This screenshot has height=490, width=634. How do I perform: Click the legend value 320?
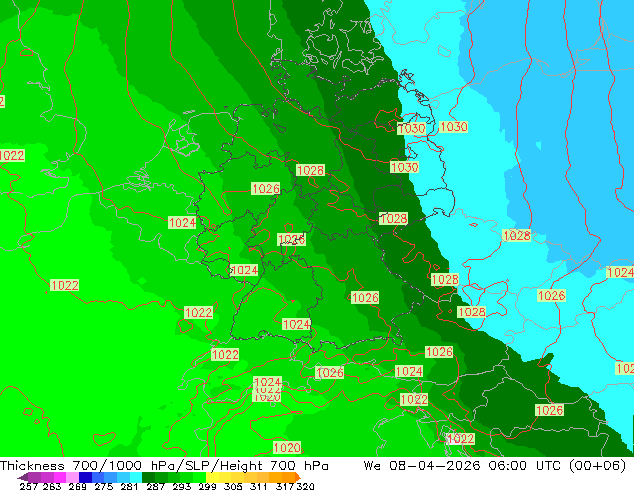tap(305, 486)
